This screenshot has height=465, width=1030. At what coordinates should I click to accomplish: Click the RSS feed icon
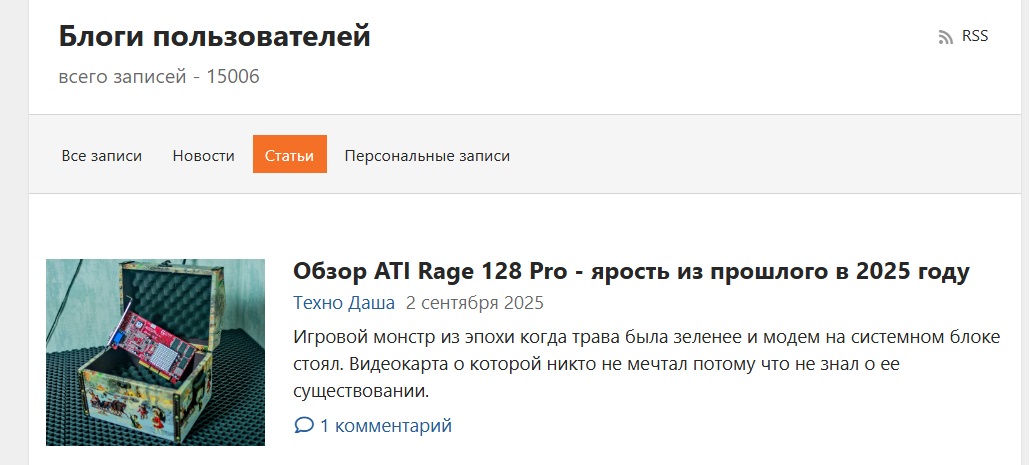click(x=945, y=37)
